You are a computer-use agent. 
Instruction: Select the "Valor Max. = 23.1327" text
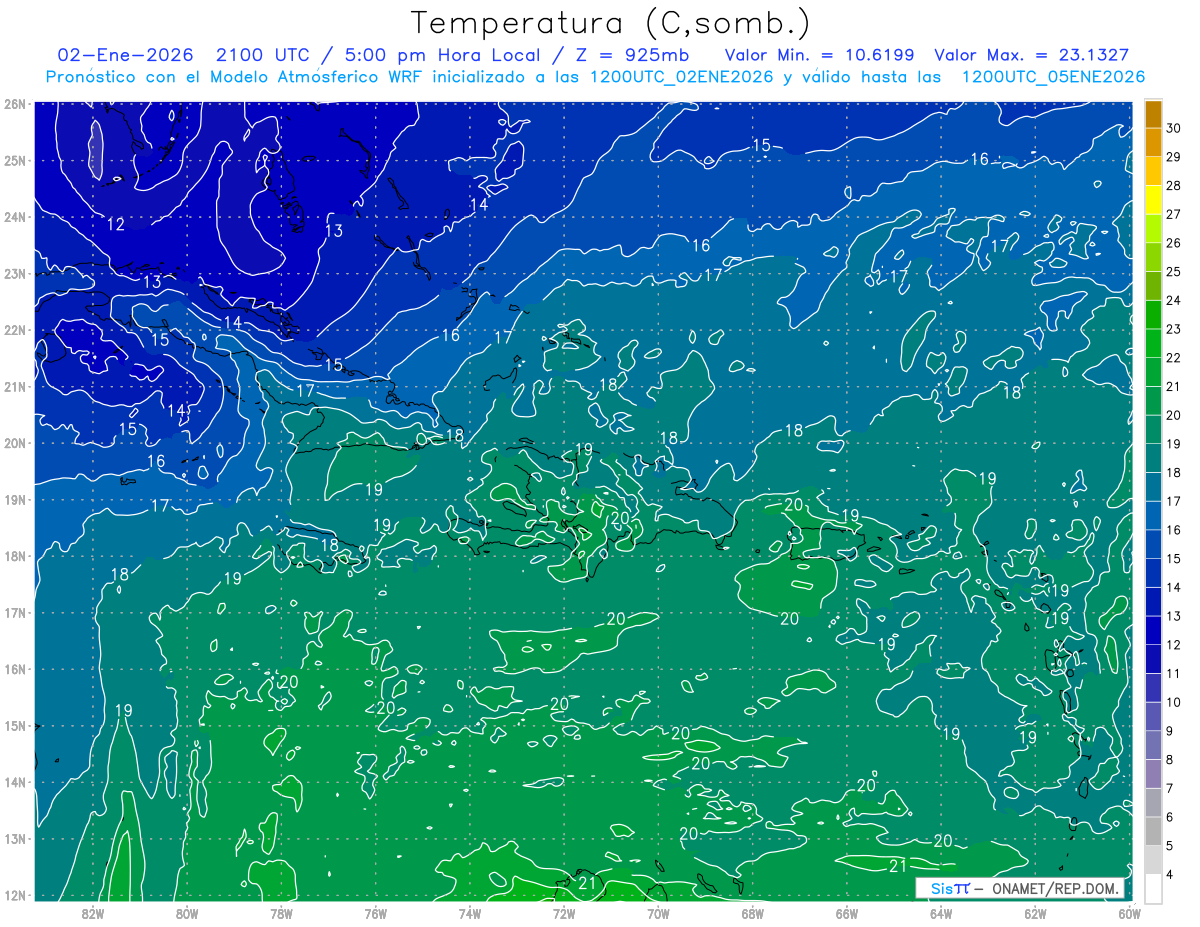pyautogui.click(x=1031, y=55)
